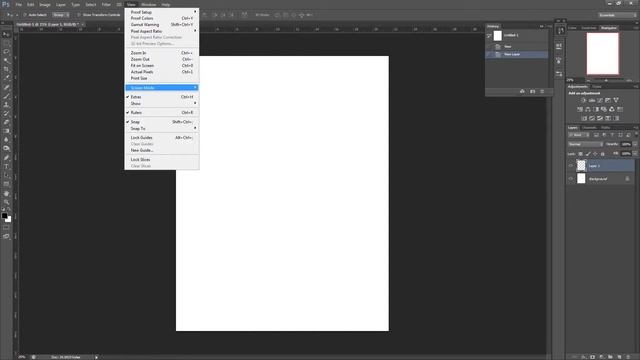
Task: Create new snapshot in History panel
Action: [532, 91]
